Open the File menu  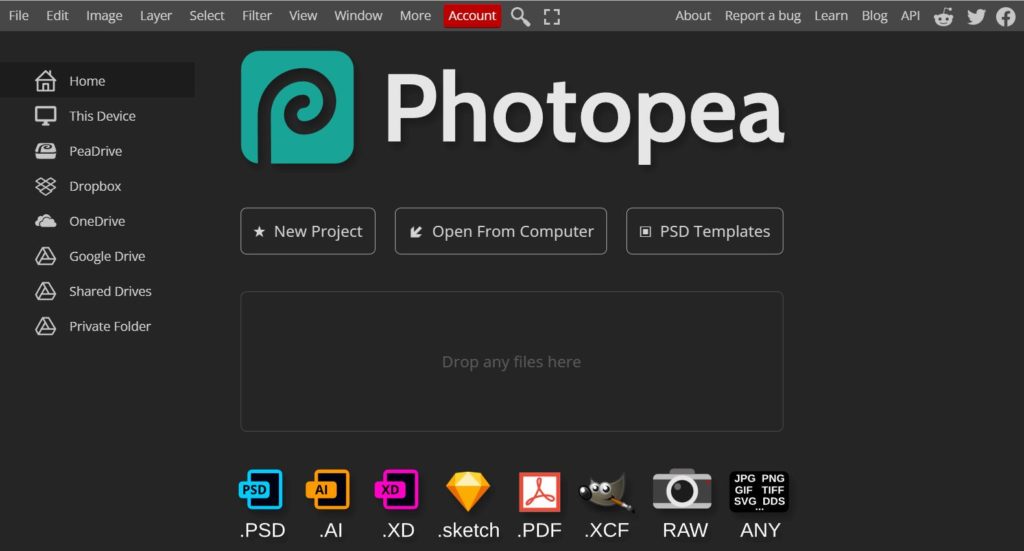(19, 16)
